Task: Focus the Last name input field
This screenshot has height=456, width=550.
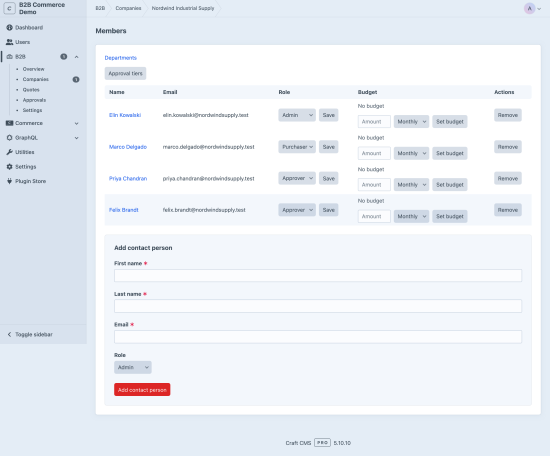Action: [318, 306]
